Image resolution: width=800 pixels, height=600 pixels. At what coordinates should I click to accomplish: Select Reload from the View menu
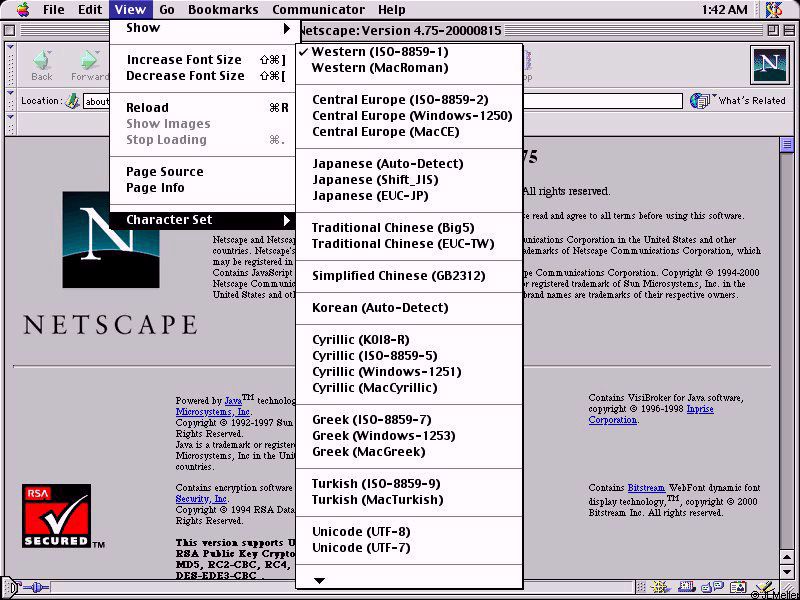click(x=203, y=108)
